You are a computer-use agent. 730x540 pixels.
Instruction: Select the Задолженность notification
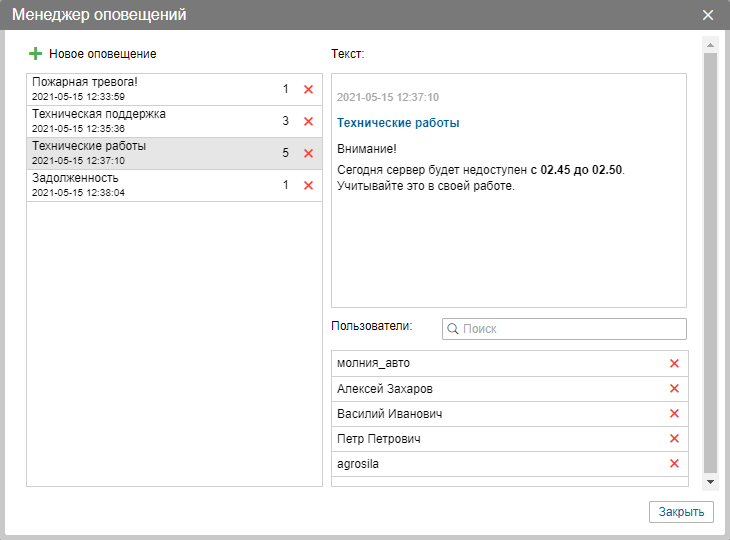pyautogui.click(x=150, y=185)
